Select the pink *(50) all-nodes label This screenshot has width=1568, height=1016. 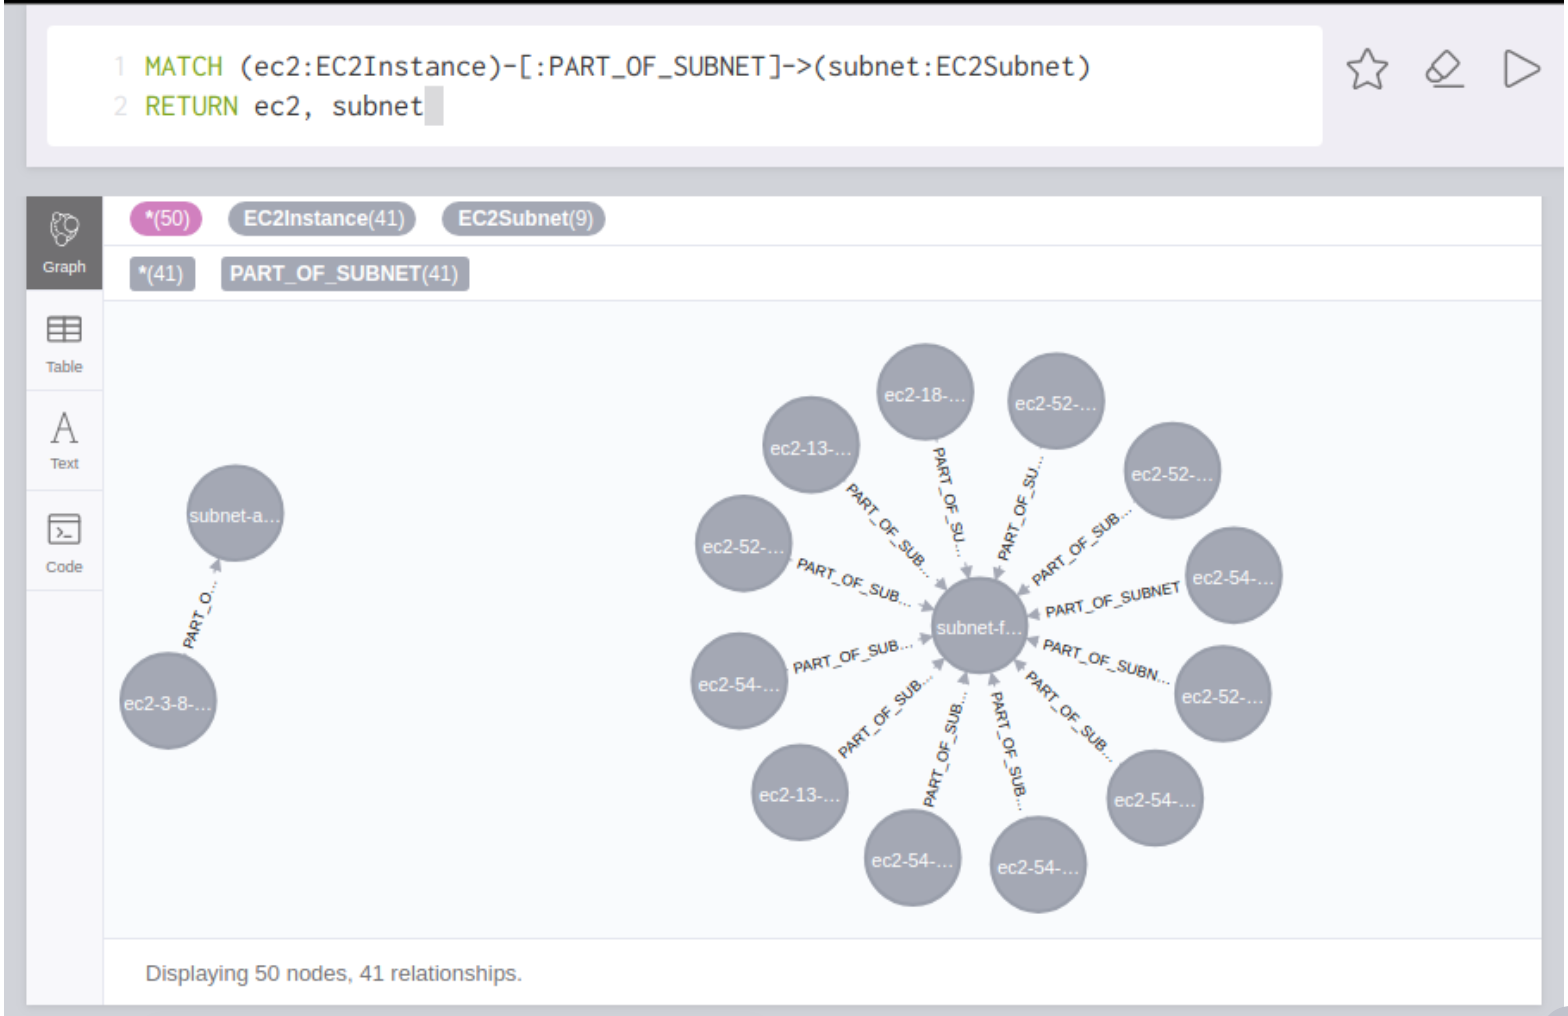166,219
